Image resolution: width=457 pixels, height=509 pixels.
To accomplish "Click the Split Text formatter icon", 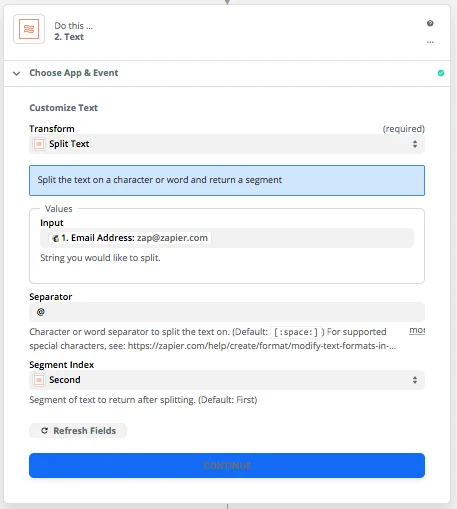I will pos(39,144).
